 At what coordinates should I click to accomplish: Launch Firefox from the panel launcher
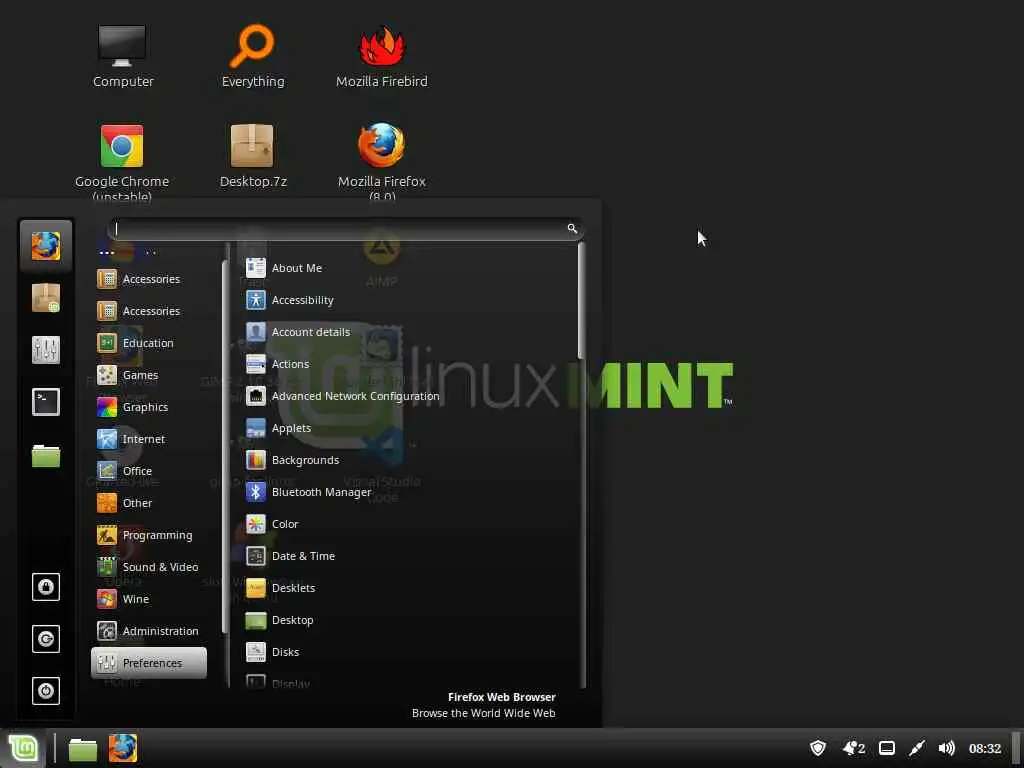pyautogui.click(x=123, y=748)
